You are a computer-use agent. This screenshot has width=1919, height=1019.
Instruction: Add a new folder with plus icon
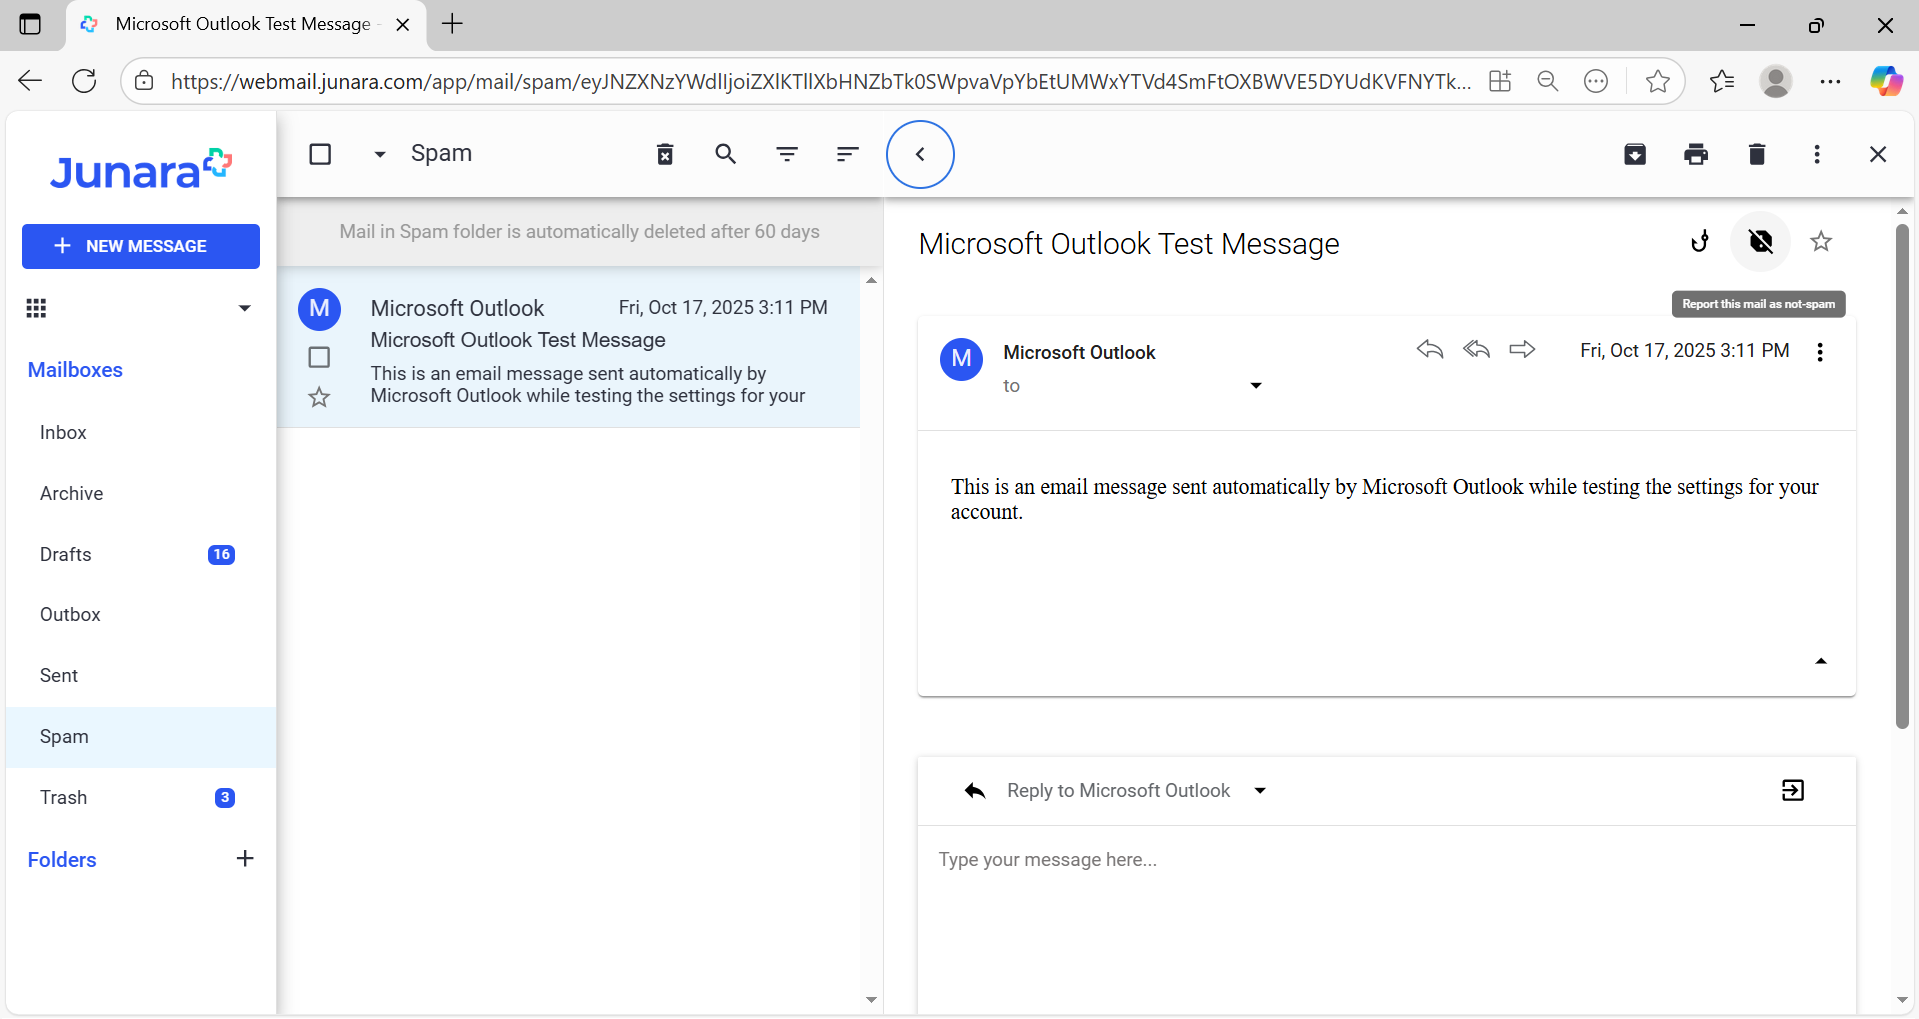tap(245, 858)
